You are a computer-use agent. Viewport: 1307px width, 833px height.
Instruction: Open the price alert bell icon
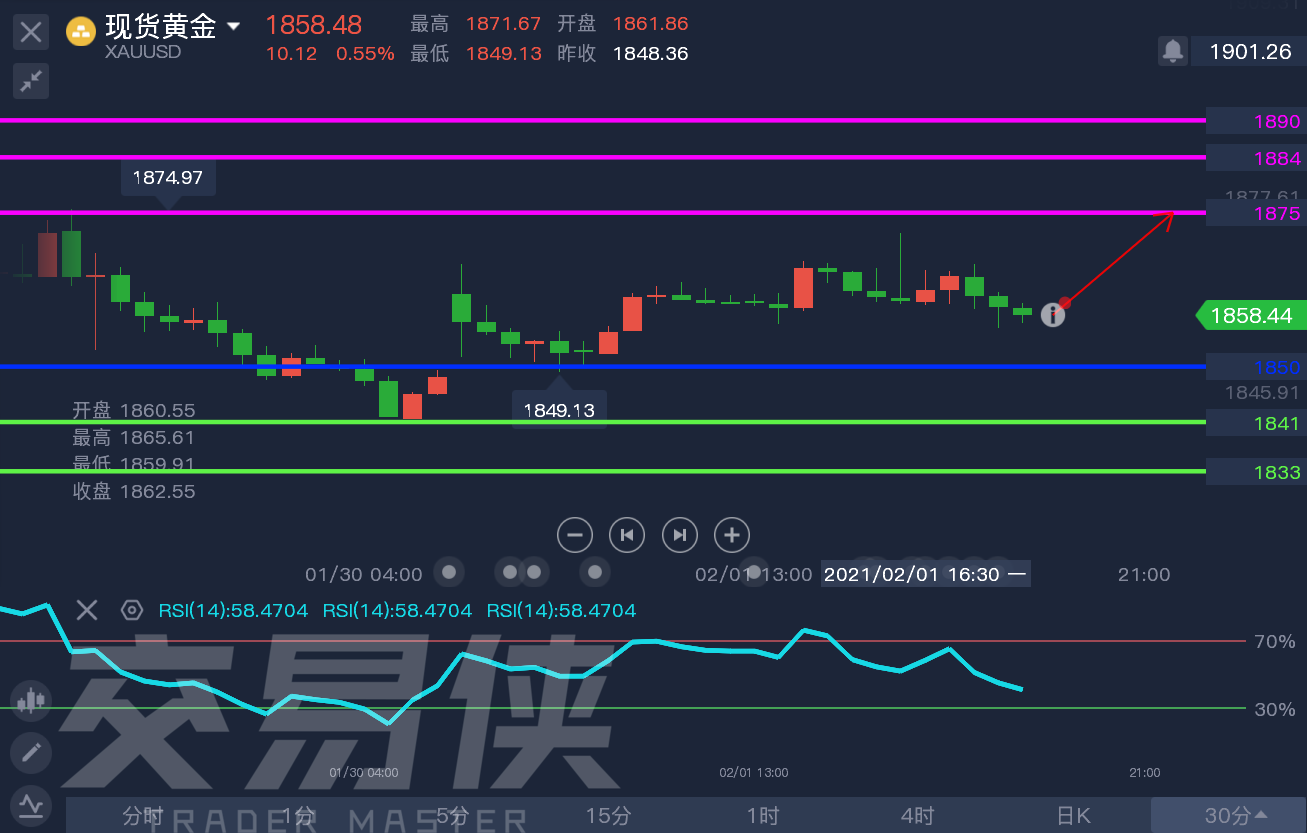[x=1172, y=51]
